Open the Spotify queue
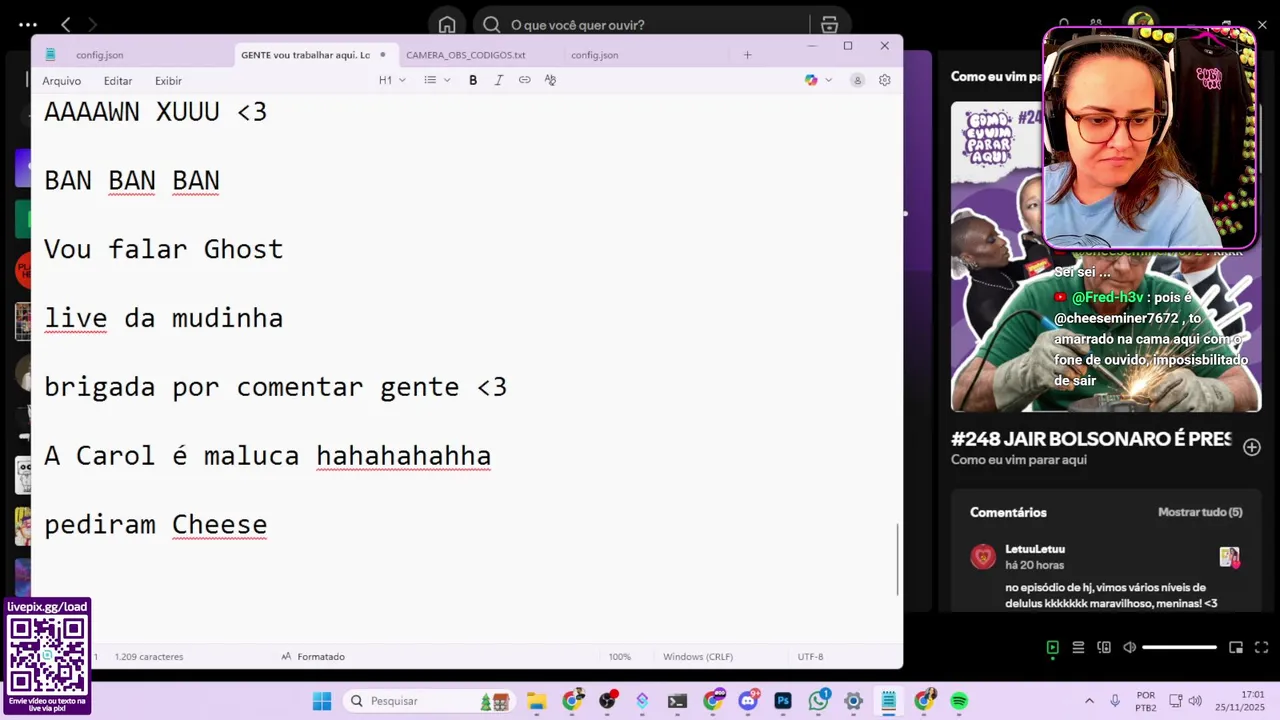Viewport: 1280px width, 720px height. 1078,647
